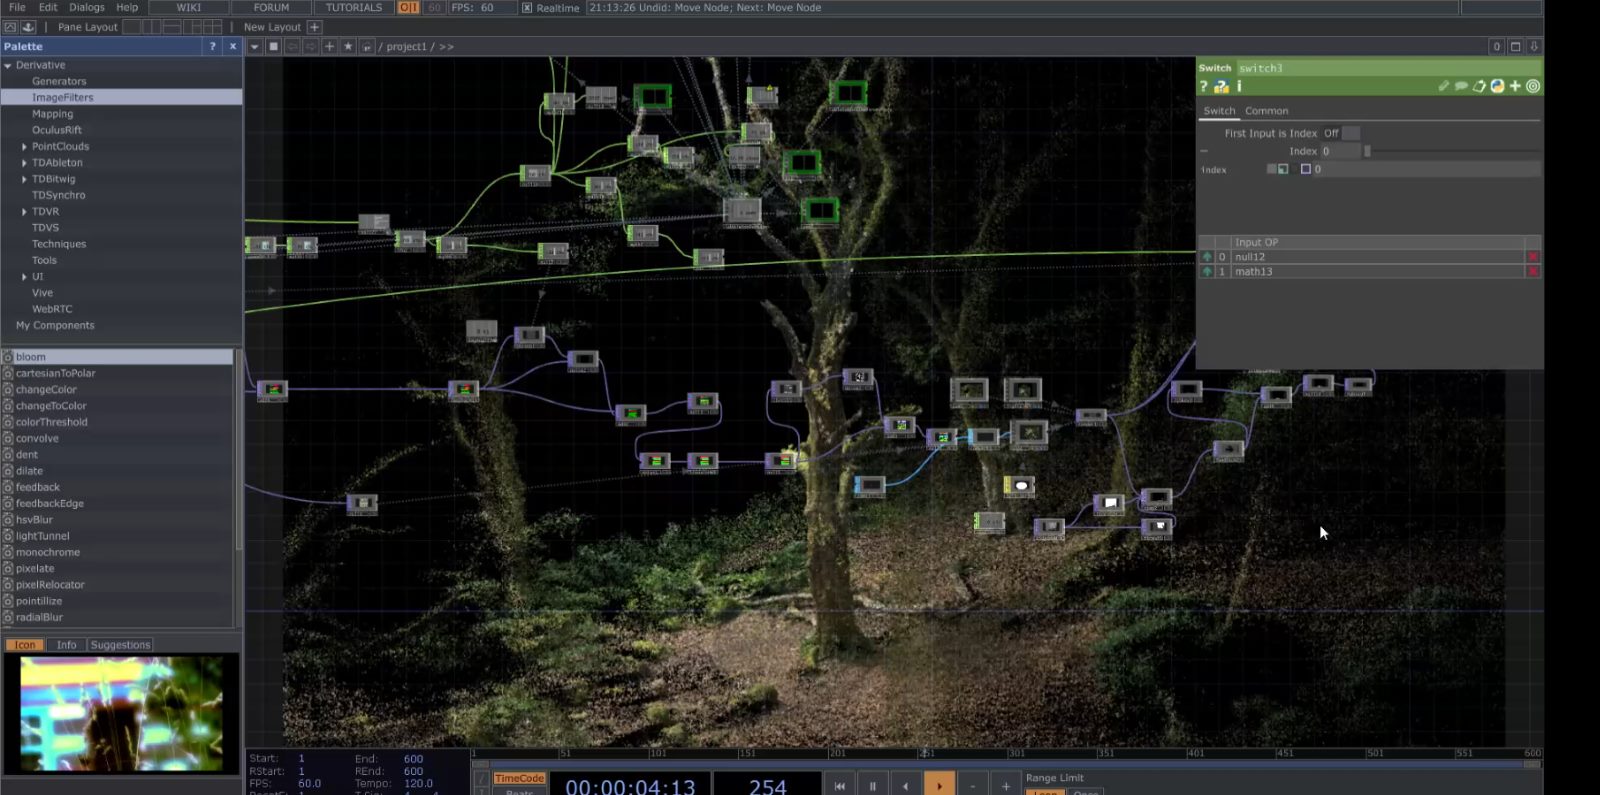Toggle the power O|I button in top bar
This screenshot has height=795, width=1600.
point(408,7)
